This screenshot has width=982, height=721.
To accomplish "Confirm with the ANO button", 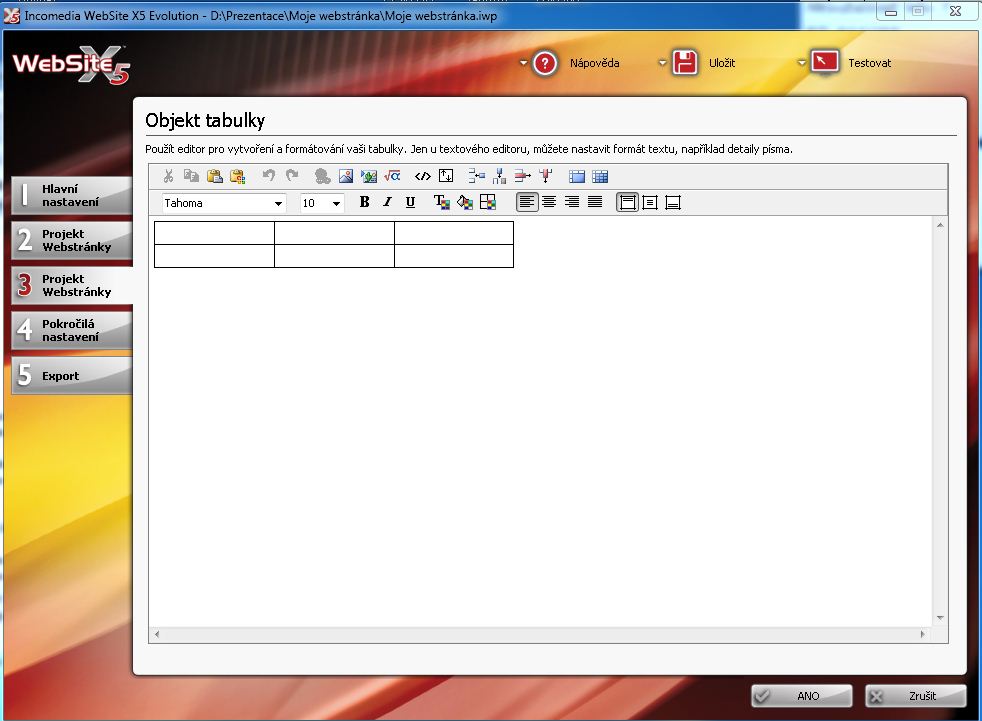I will (801, 696).
